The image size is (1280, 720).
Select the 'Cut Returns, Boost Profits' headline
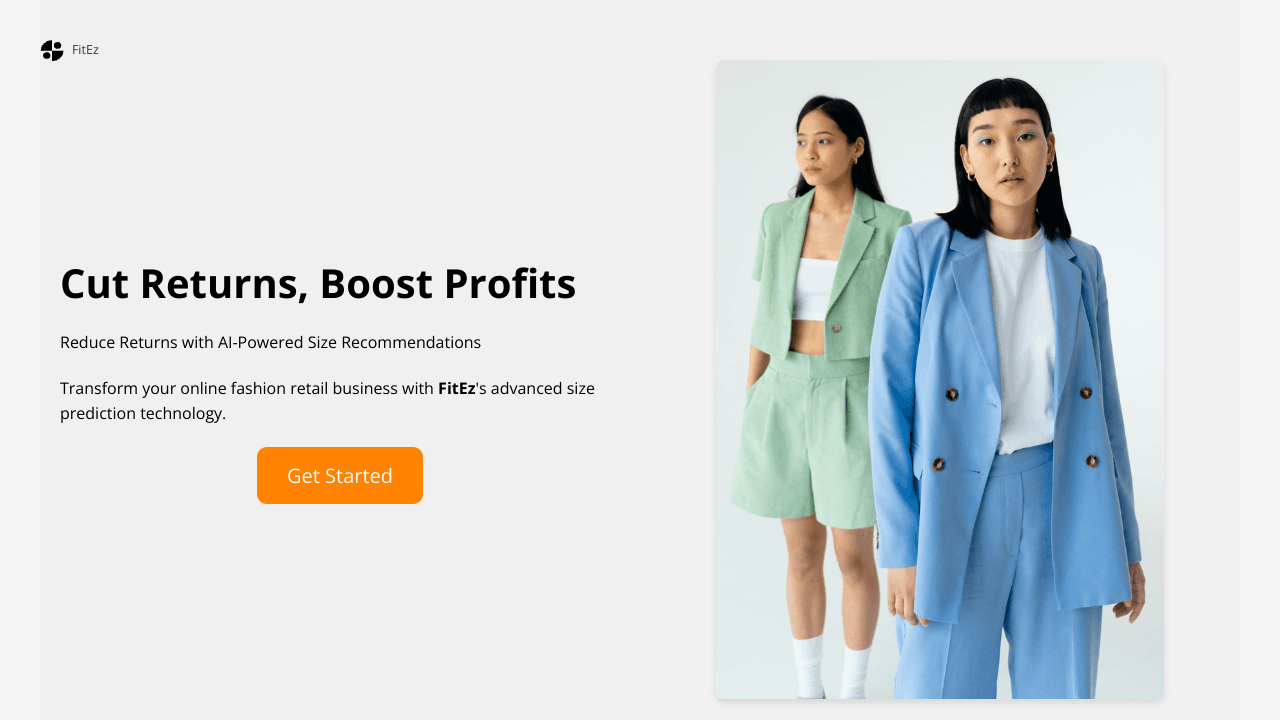318,284
